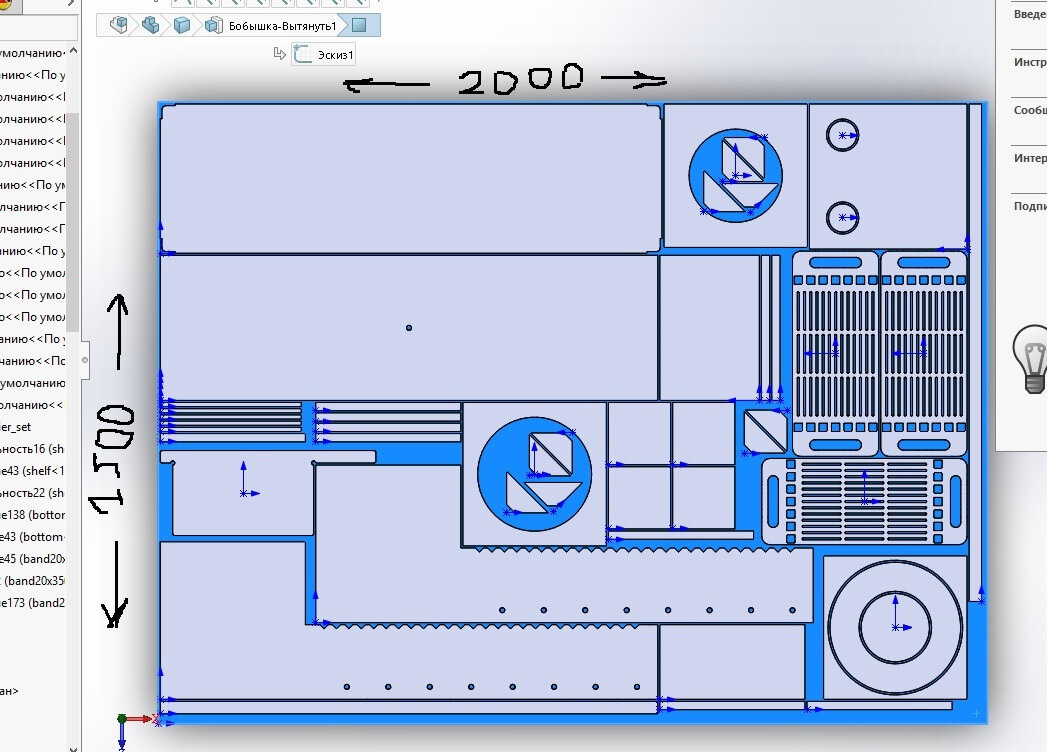Image resolution: width=1047 pixels, height=752 pixels.
Task: Select the highlighted face icon in breadcrumb
Action: click(x=359, y=25)
